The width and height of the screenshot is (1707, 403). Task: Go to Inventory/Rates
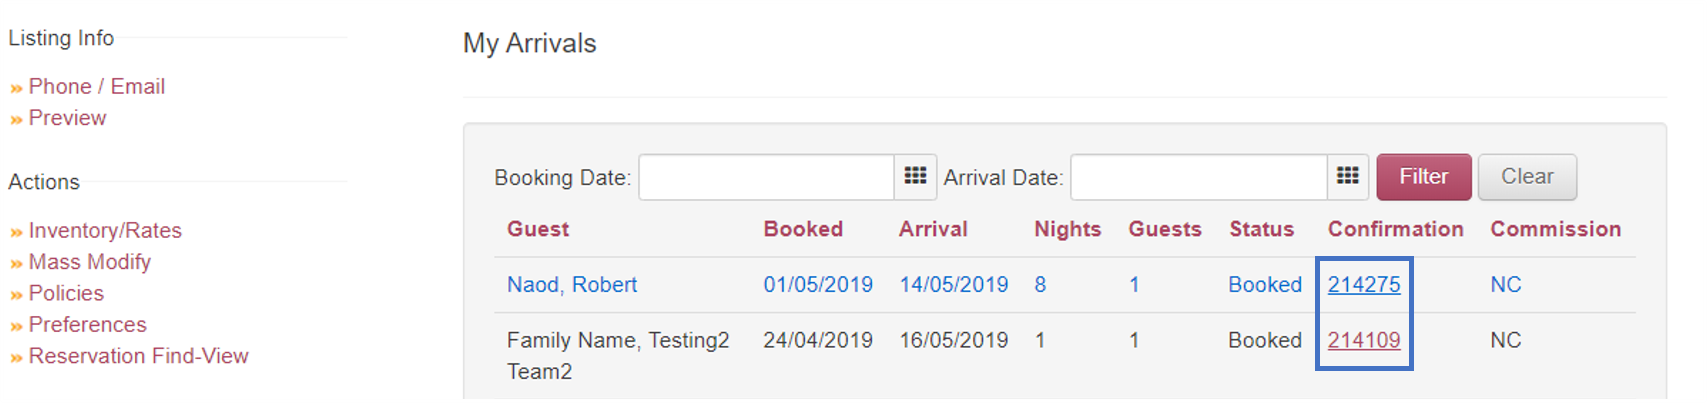click(105, 231)
